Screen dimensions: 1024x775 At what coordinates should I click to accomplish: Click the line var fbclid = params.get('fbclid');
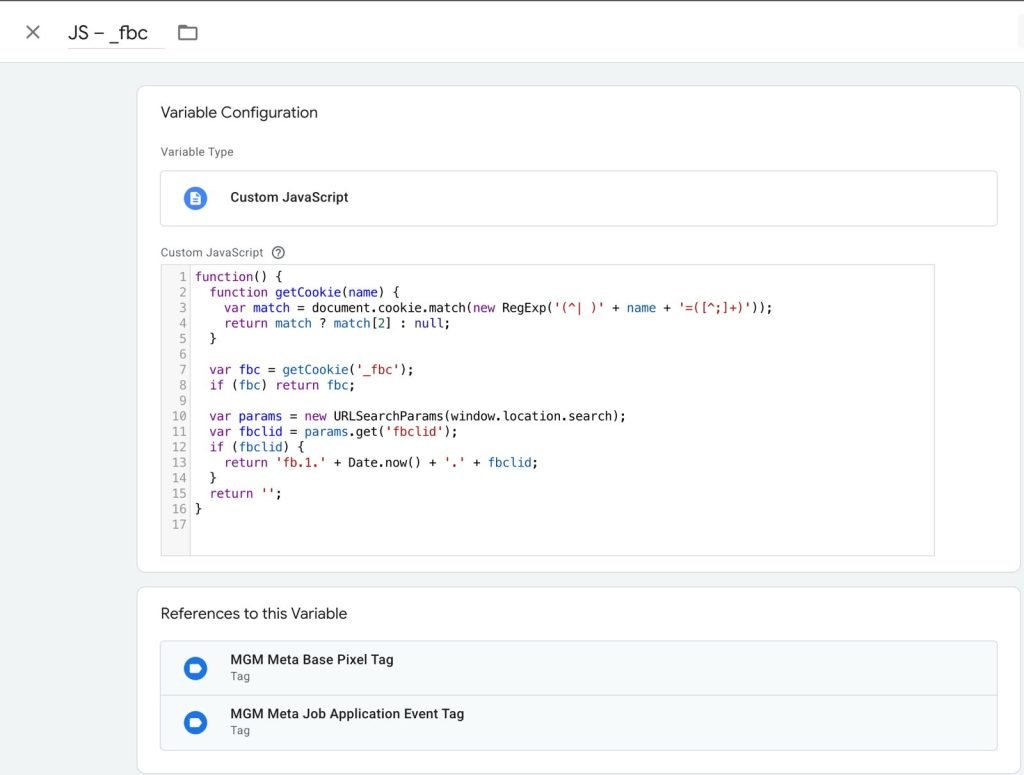coord(333,432)
